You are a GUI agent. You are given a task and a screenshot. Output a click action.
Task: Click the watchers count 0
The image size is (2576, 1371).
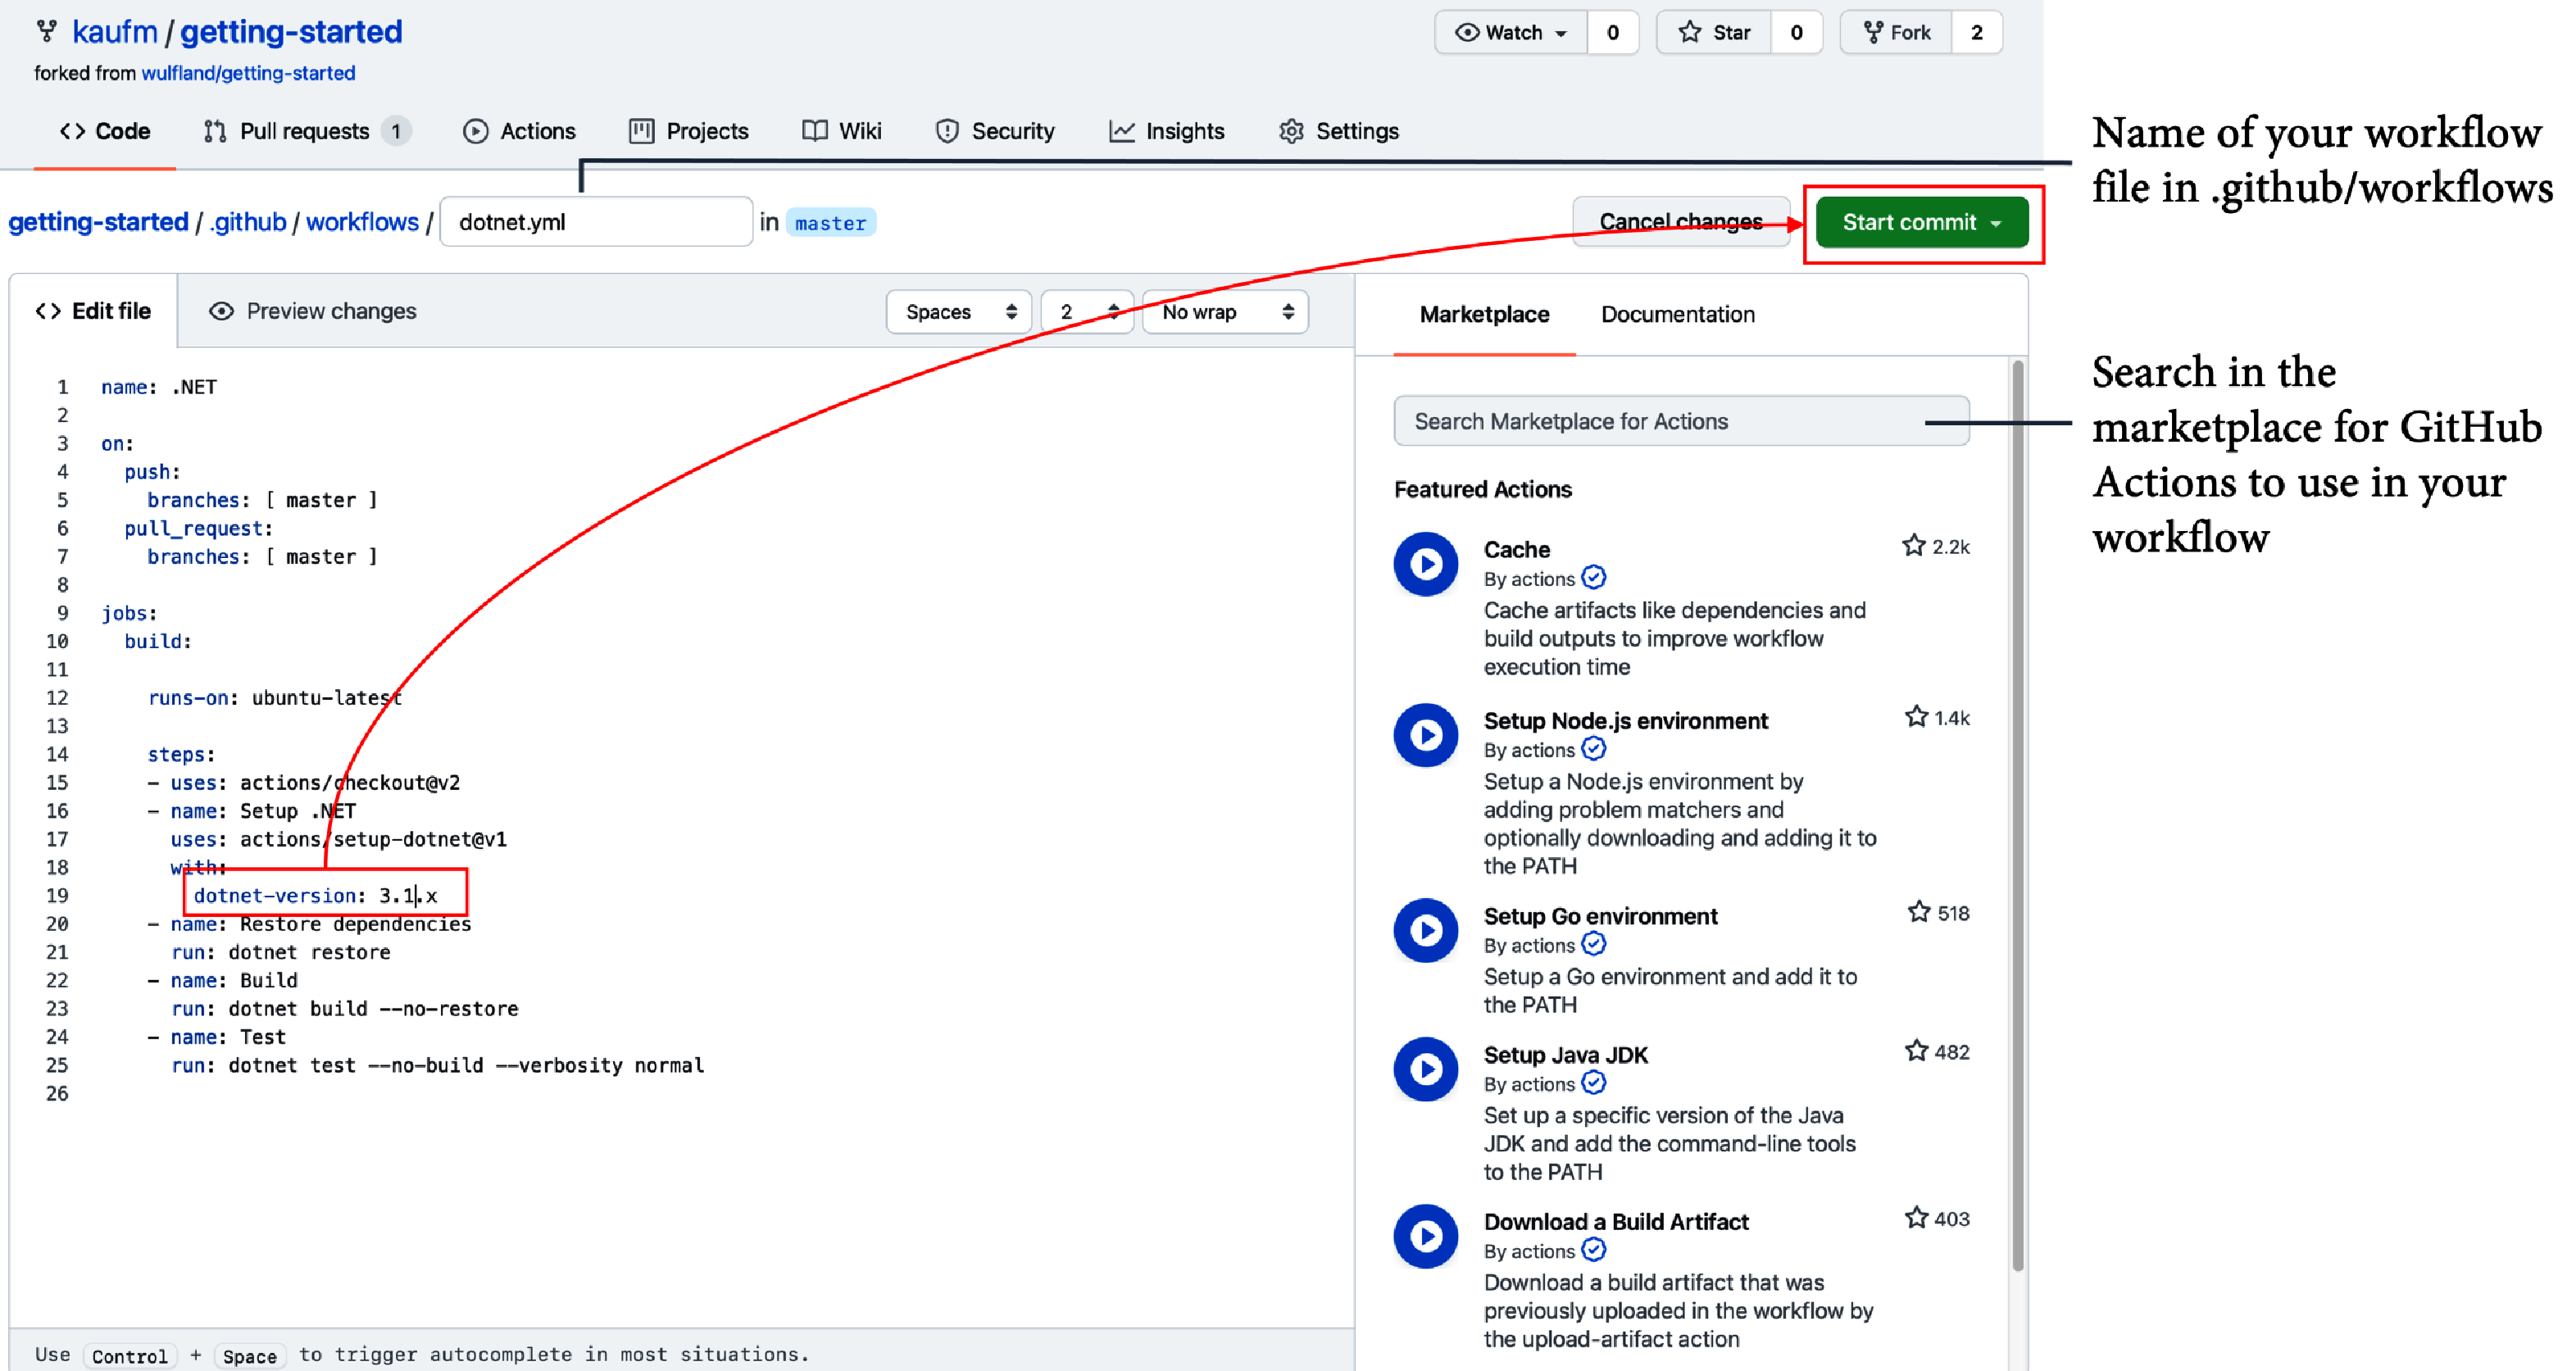(x=1613, y=32)
